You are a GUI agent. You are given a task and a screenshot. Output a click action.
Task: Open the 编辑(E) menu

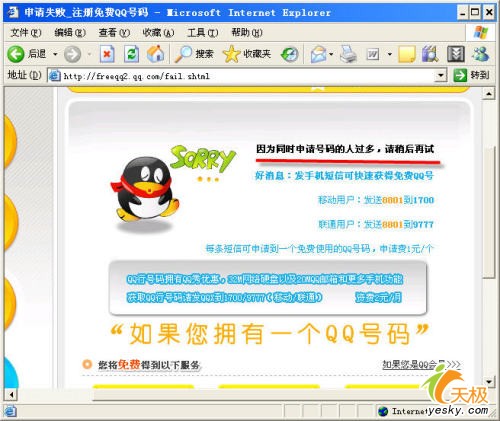[x=70, y=32]
